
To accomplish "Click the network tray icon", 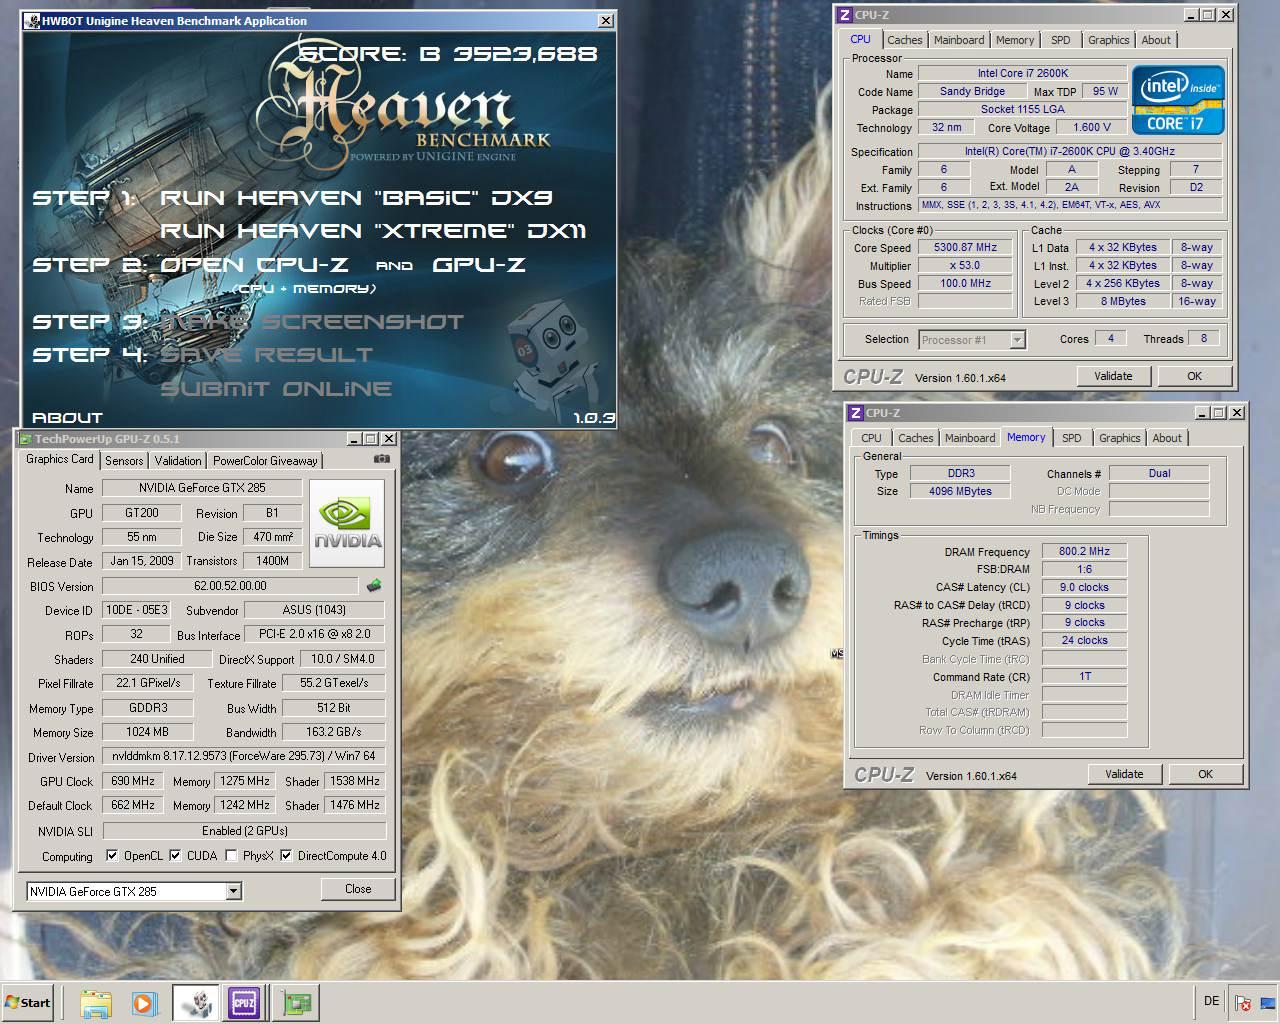I will pyautogui.click(x=1268, y=1002).
